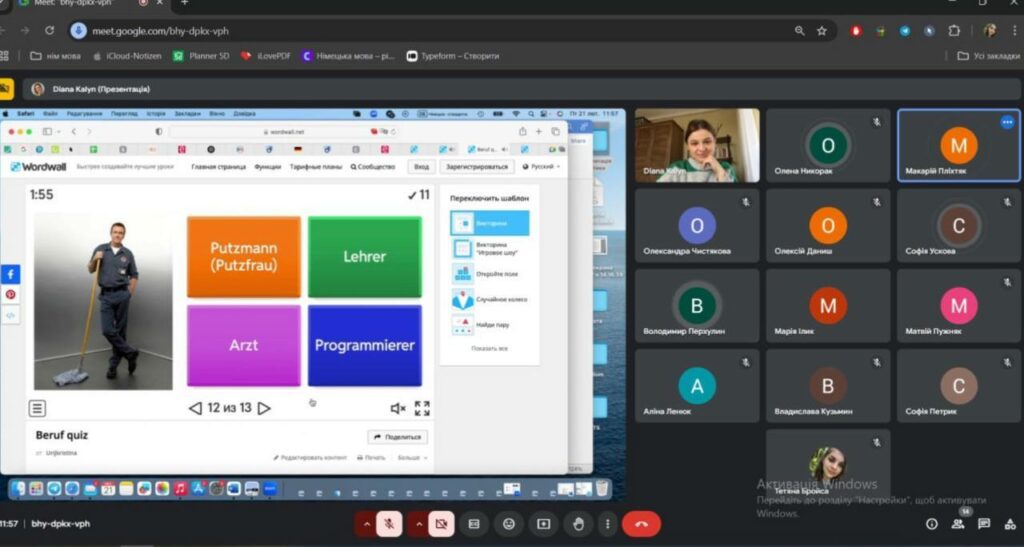Click the Поделиться share button
The height and width of the screenshot is (547, 1024).
[397, 437]
